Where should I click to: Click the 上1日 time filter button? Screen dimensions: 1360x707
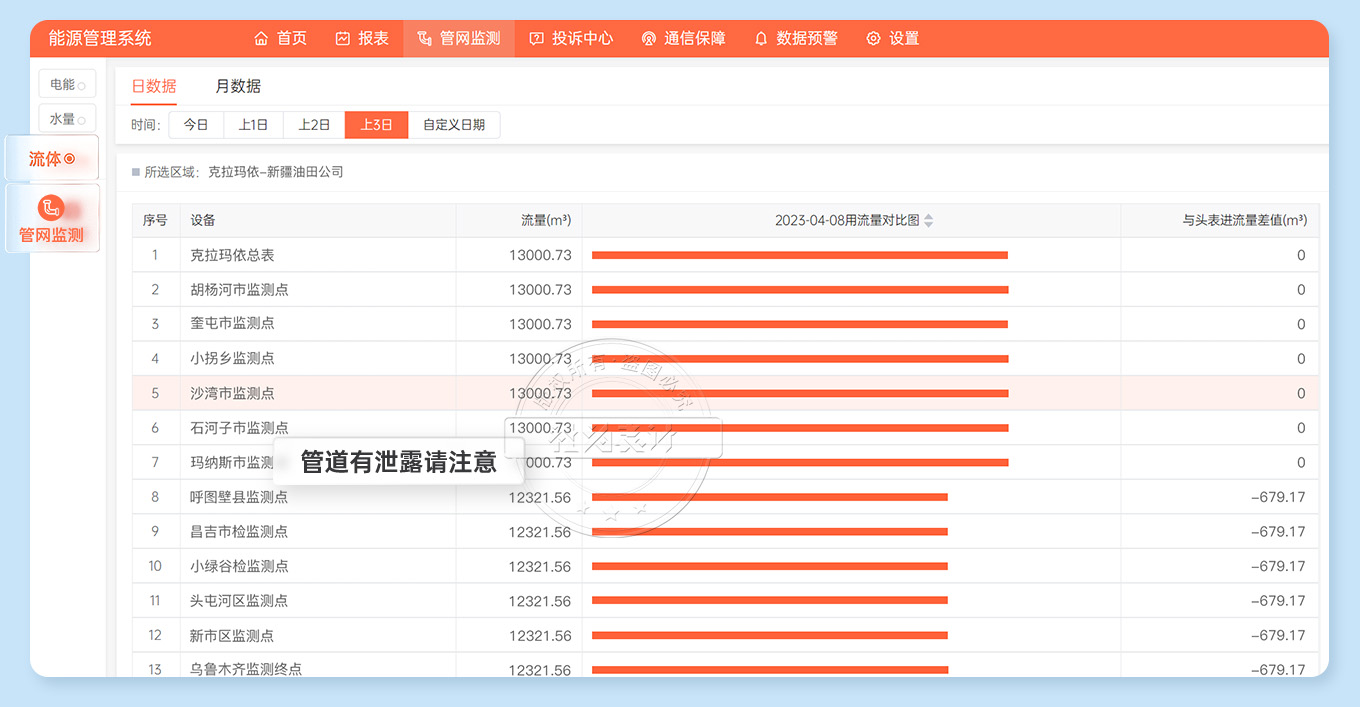(253, 125)
